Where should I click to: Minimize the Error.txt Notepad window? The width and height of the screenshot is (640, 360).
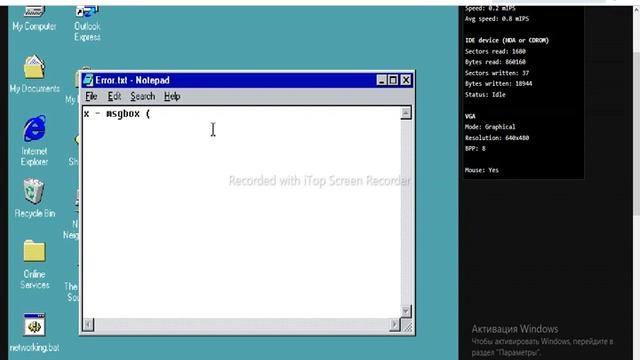[x=381, y=80]
